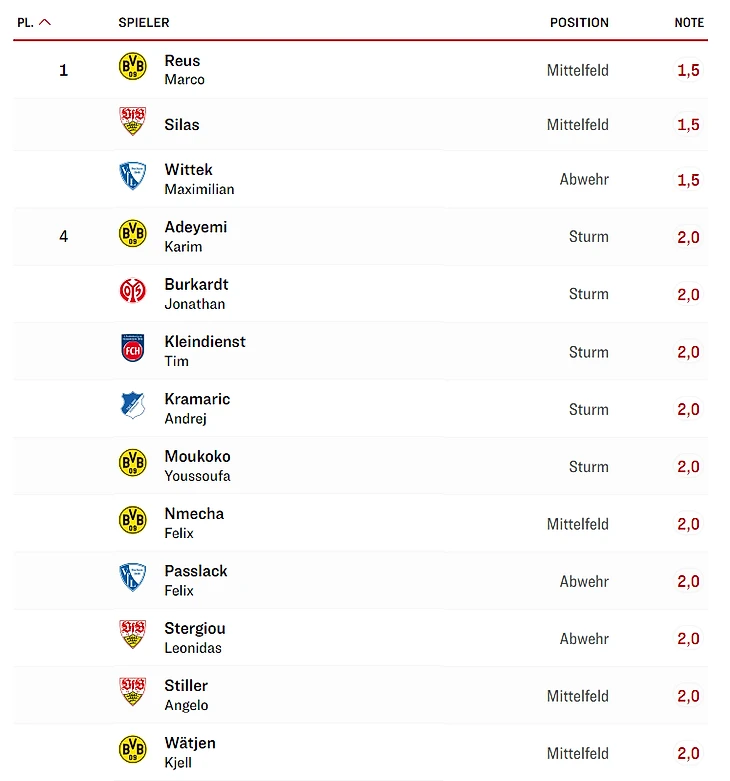
Task: Open Felix Nmecha player link
Action: point(194,523)
